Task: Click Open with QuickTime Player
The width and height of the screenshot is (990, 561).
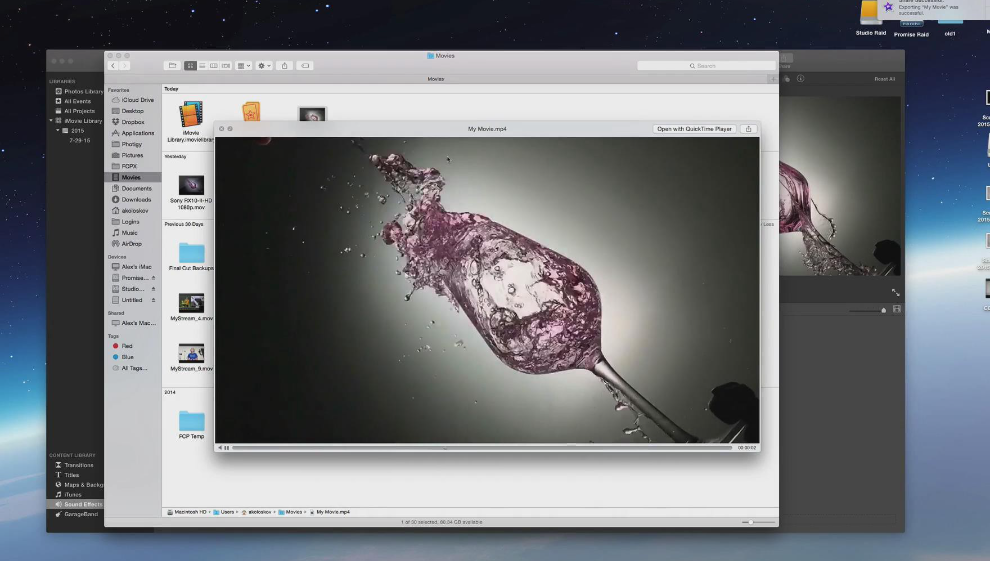Action: click(695, 129)
